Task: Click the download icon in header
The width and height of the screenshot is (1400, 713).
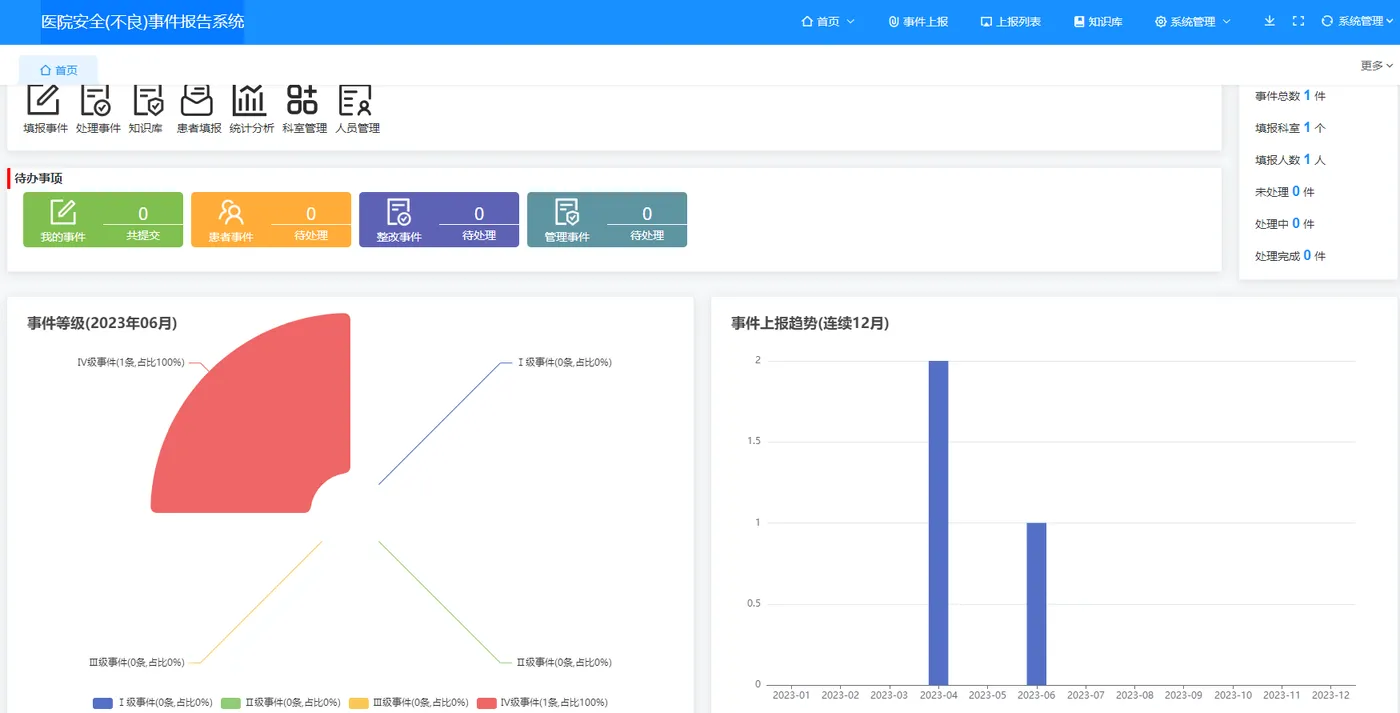Action: point(1270,21)
